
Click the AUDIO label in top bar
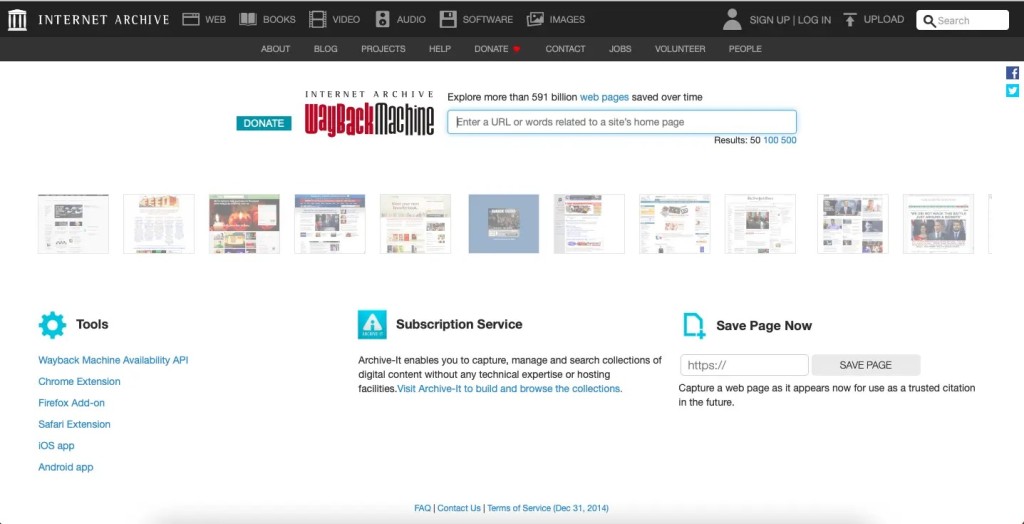coord(411,20)
